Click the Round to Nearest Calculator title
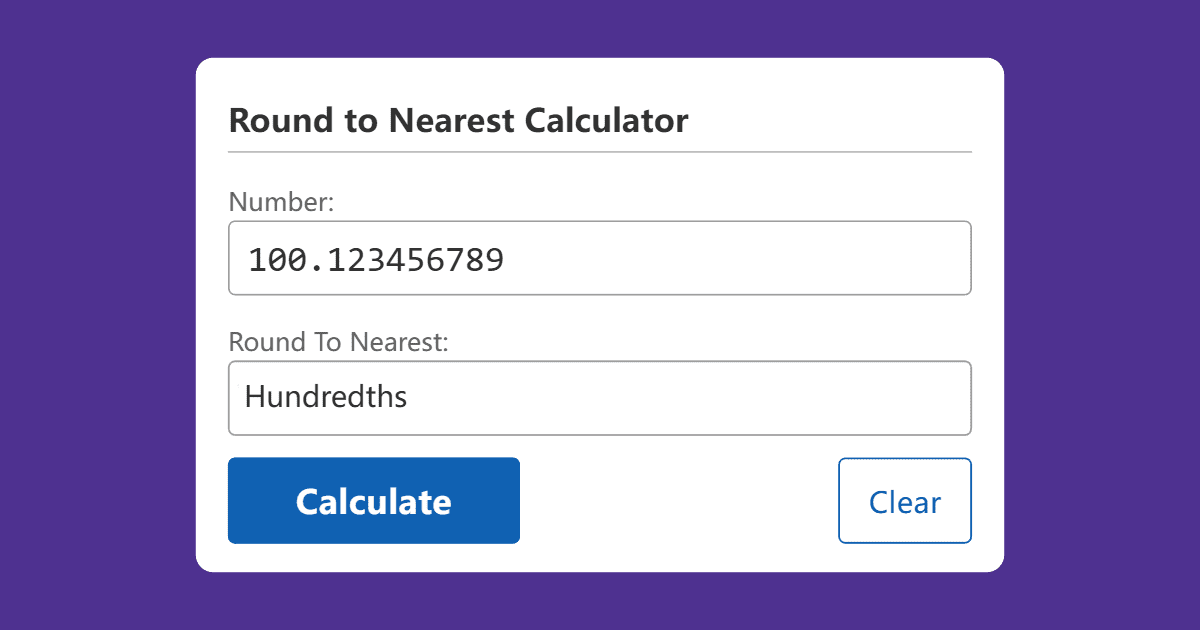This screenshot has width=1200, height=630. tap(458, 120)
